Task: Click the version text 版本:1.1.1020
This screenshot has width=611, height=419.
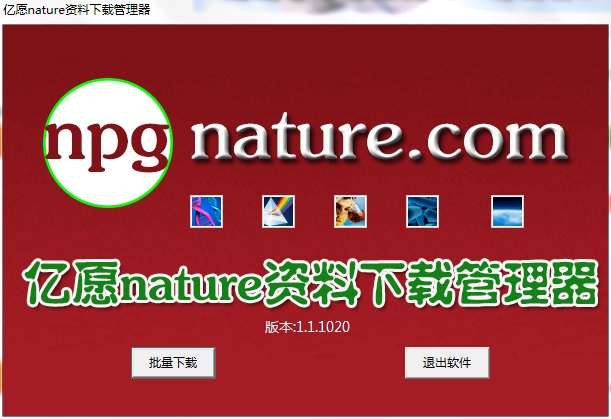Action: coord(307,327)
